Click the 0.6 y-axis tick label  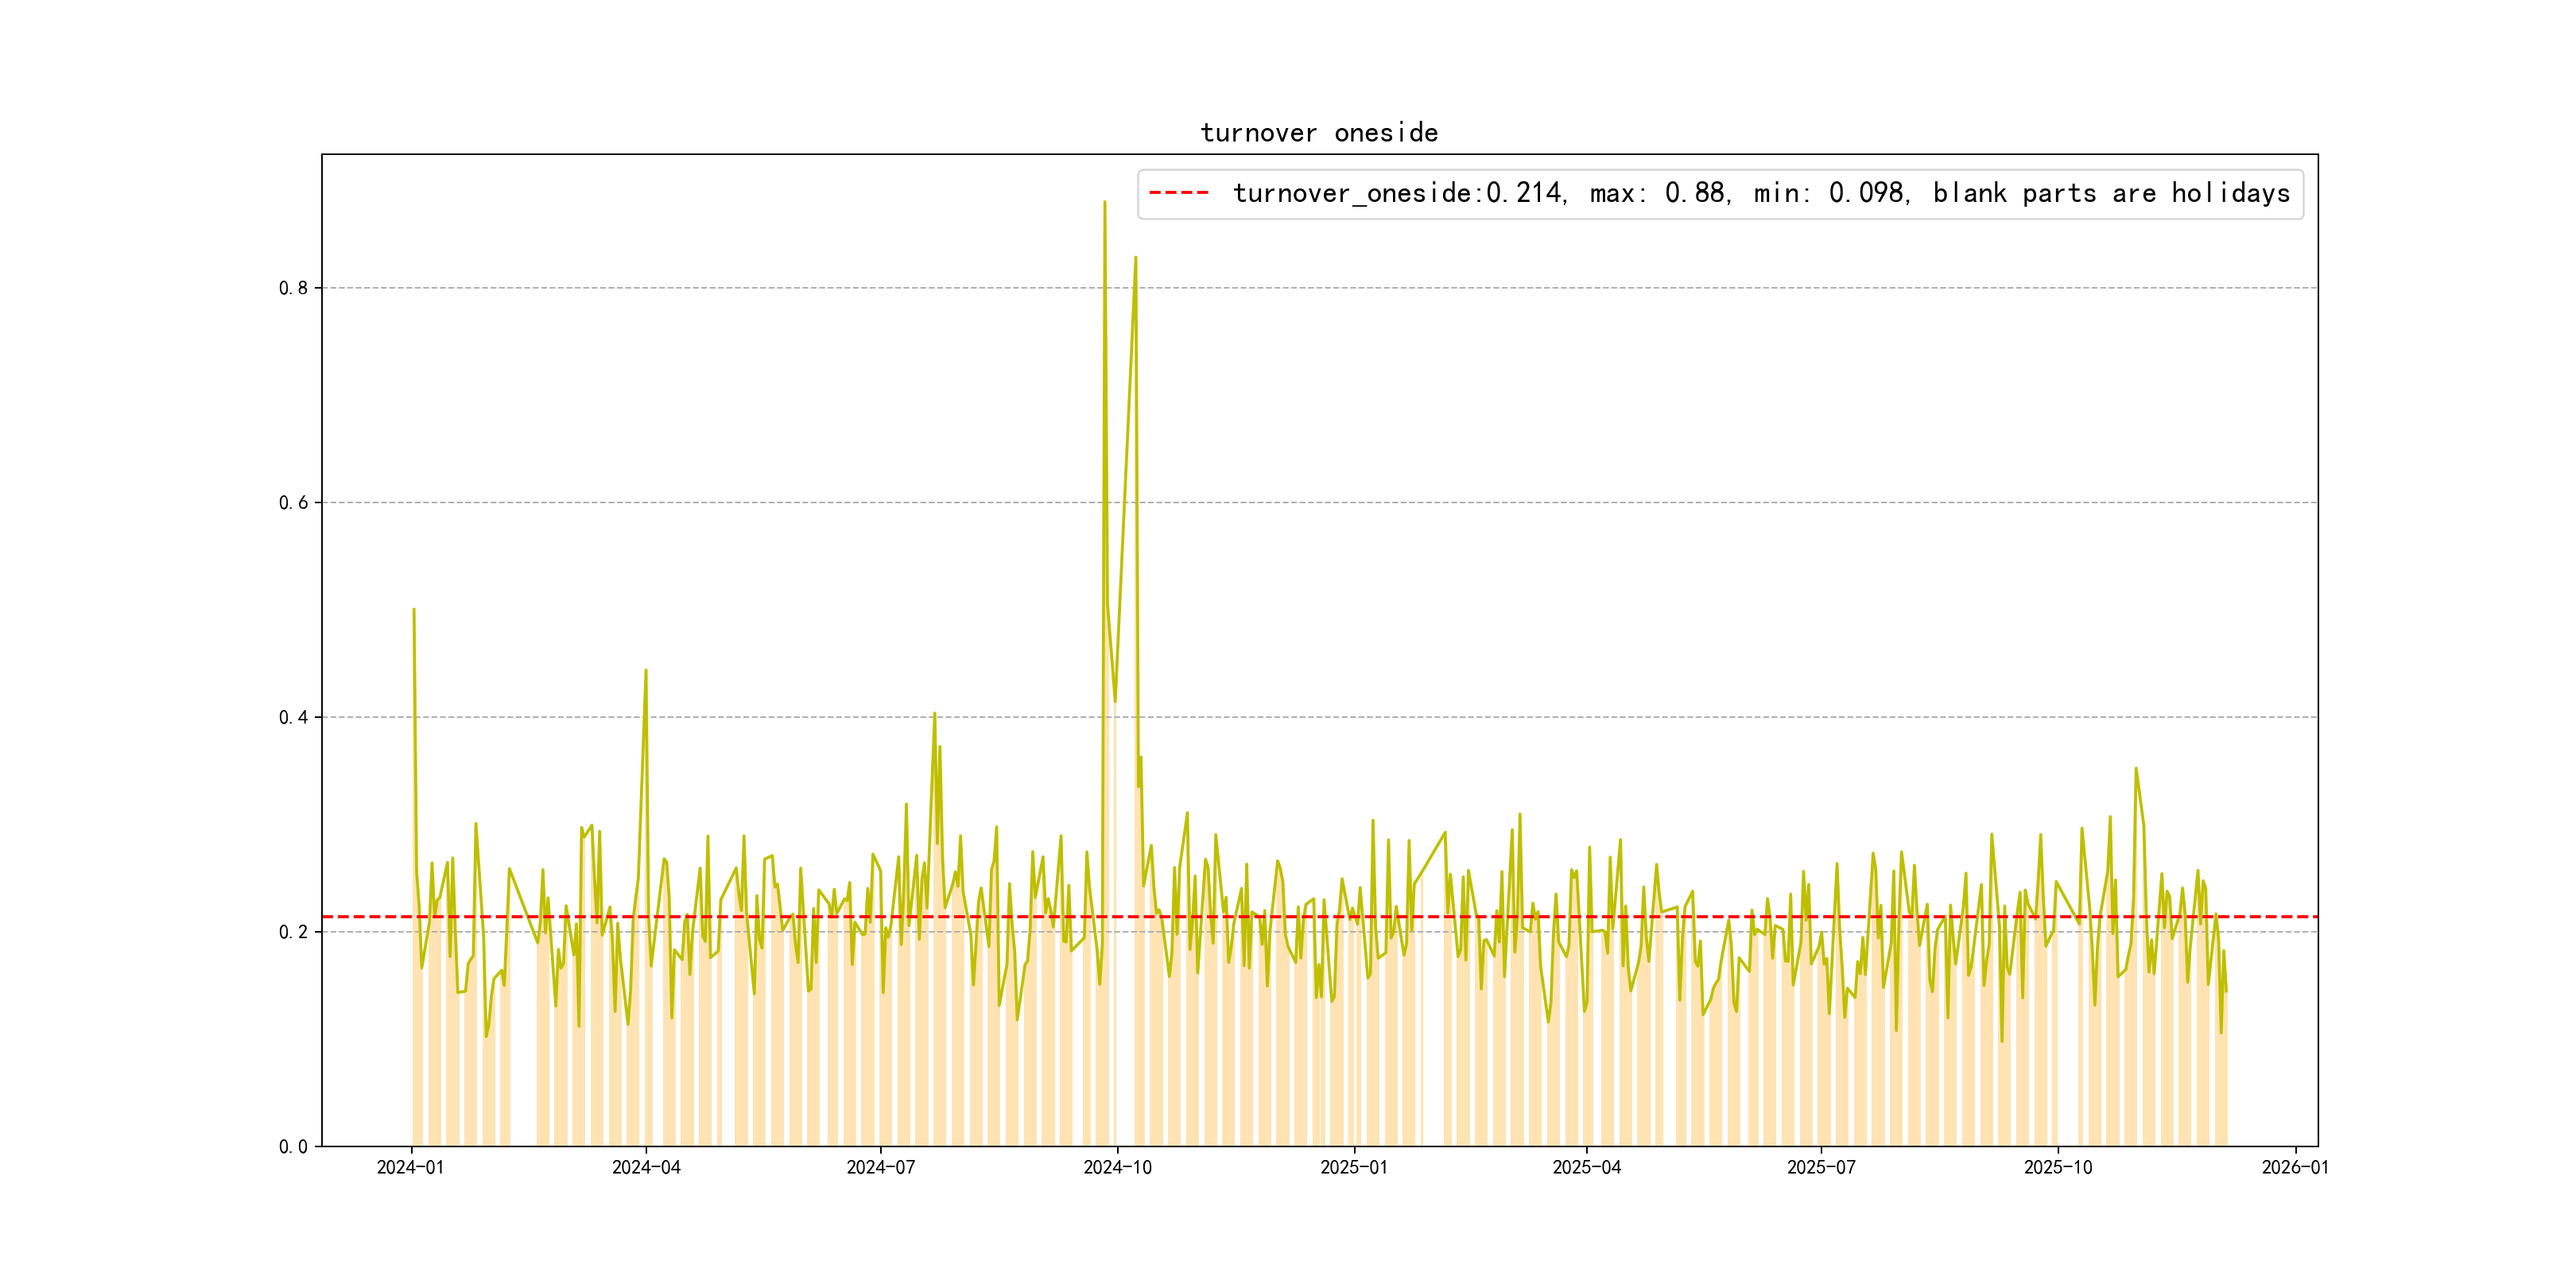tap(293, 503)
